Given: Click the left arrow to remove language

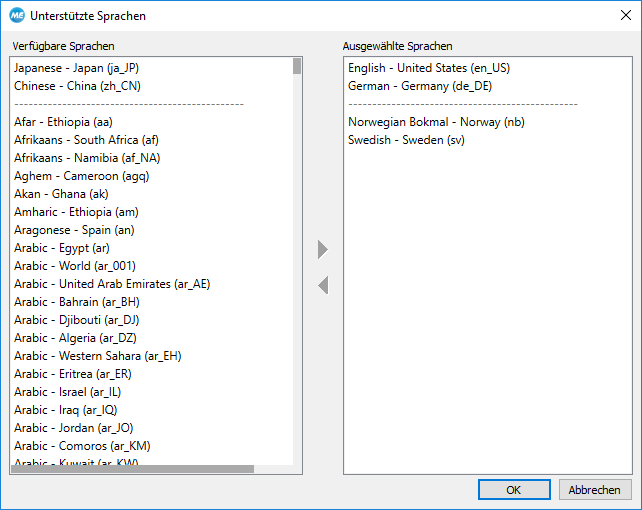Looking at the screenshot, I should click(x=322, y=286).
